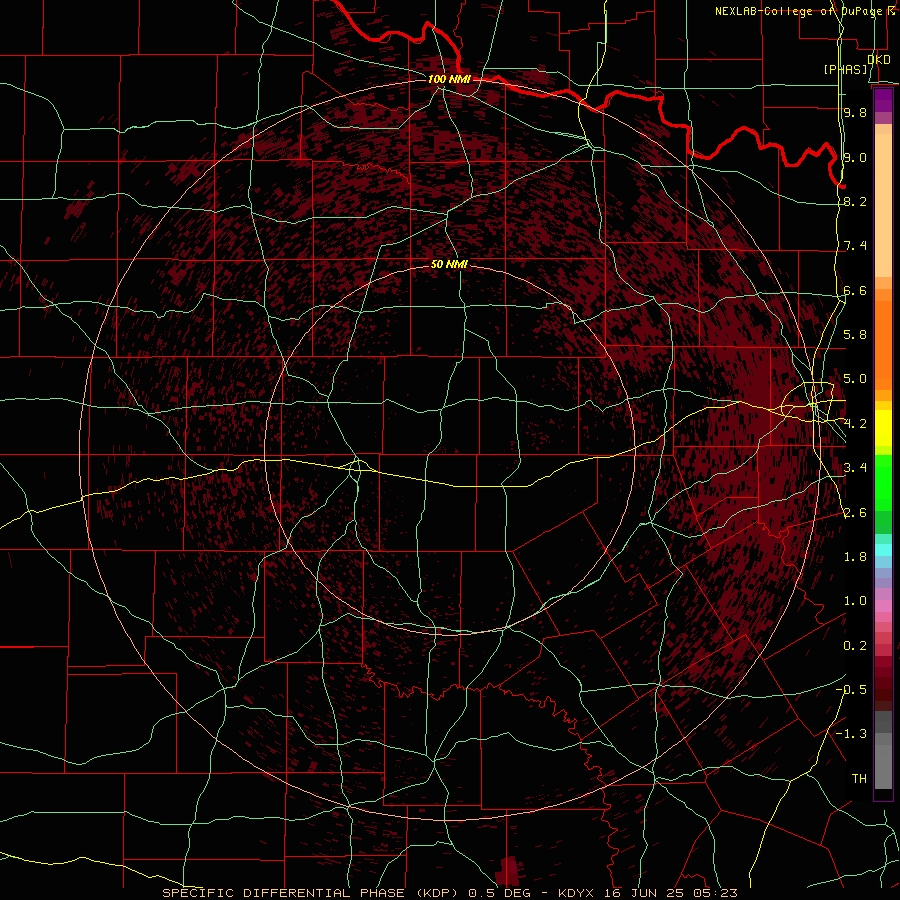Click the 1.0 legend value

[855, 601]
